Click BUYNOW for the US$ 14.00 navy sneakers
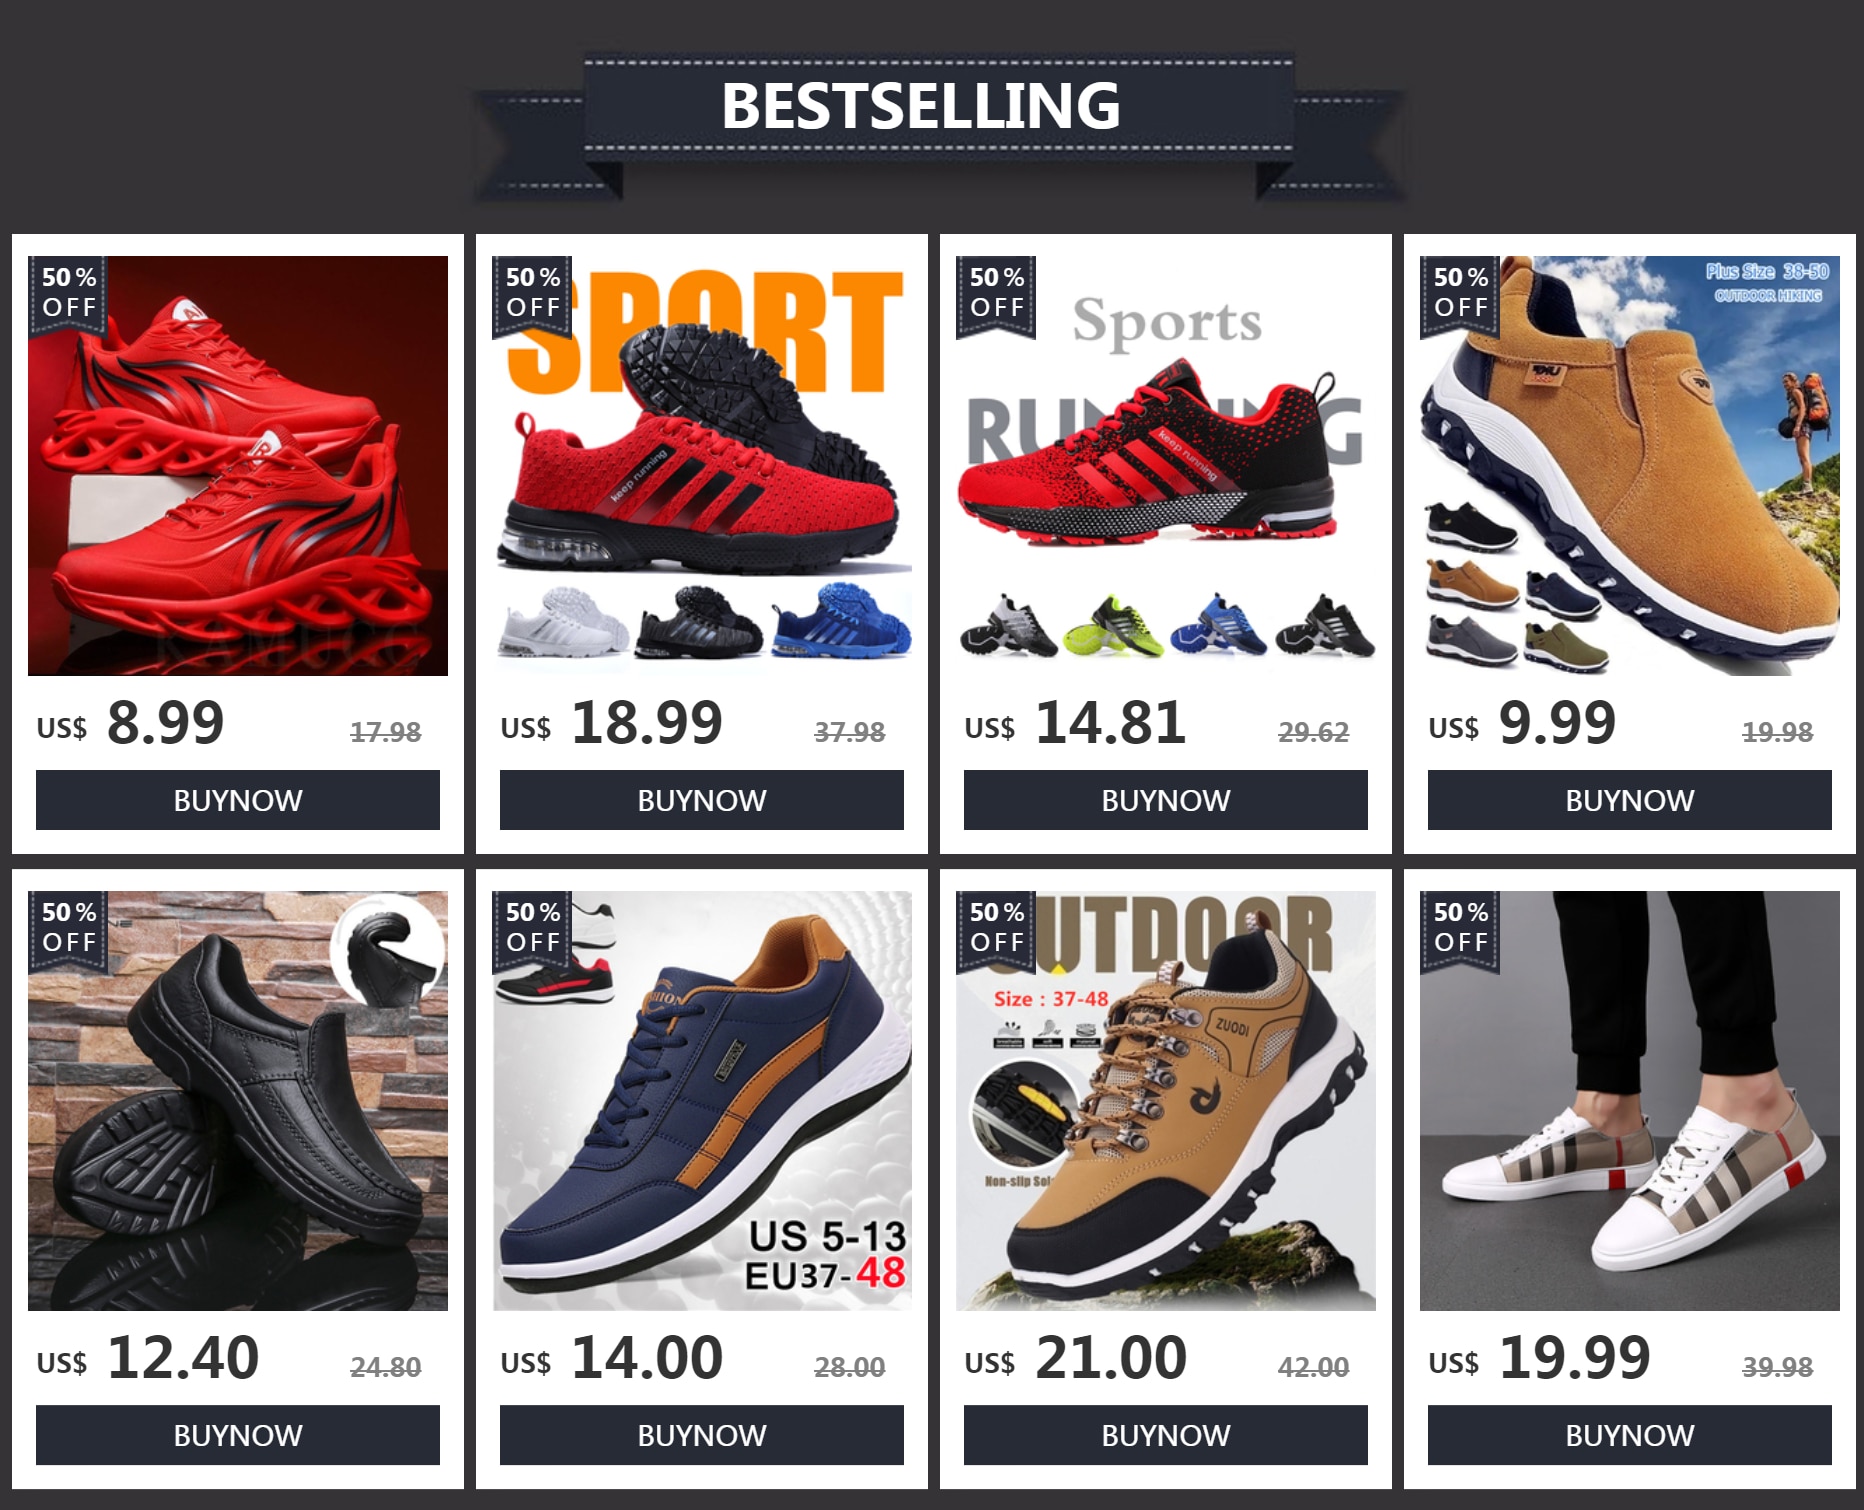The width and height of the screenshot is (1864, 1510). [x=702, y=1435]
